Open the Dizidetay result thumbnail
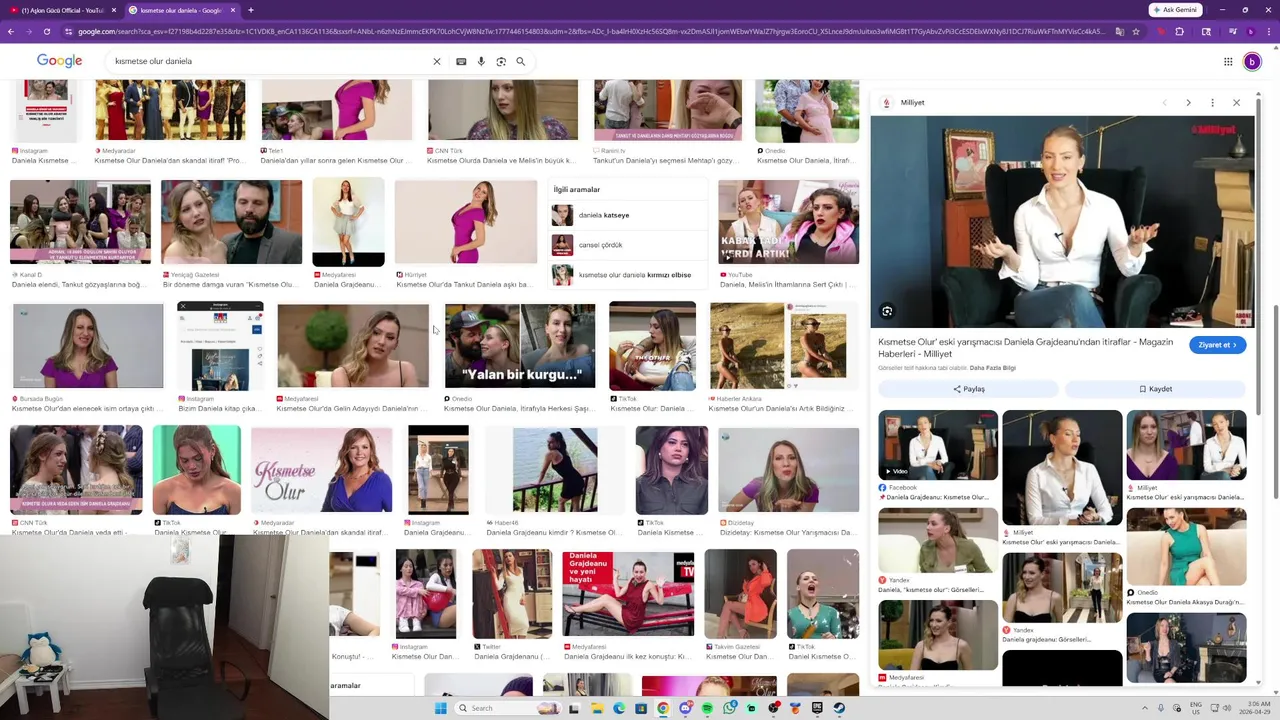Screen dimensions: 1280x720 [x=788, y=470]
